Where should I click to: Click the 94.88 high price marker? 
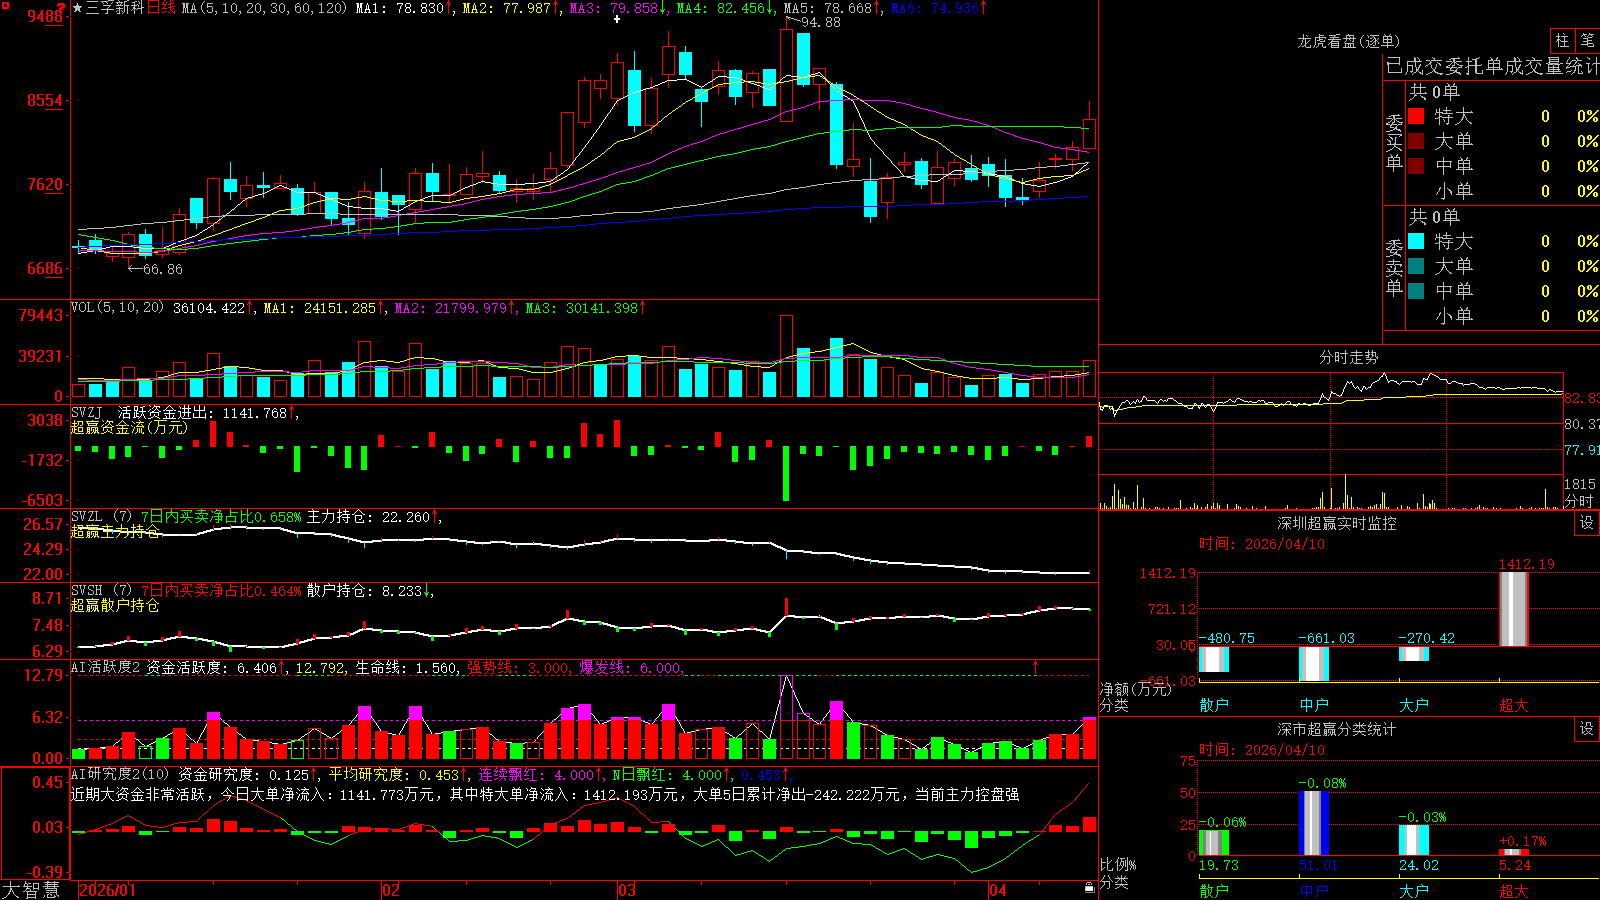click(820, 22)
